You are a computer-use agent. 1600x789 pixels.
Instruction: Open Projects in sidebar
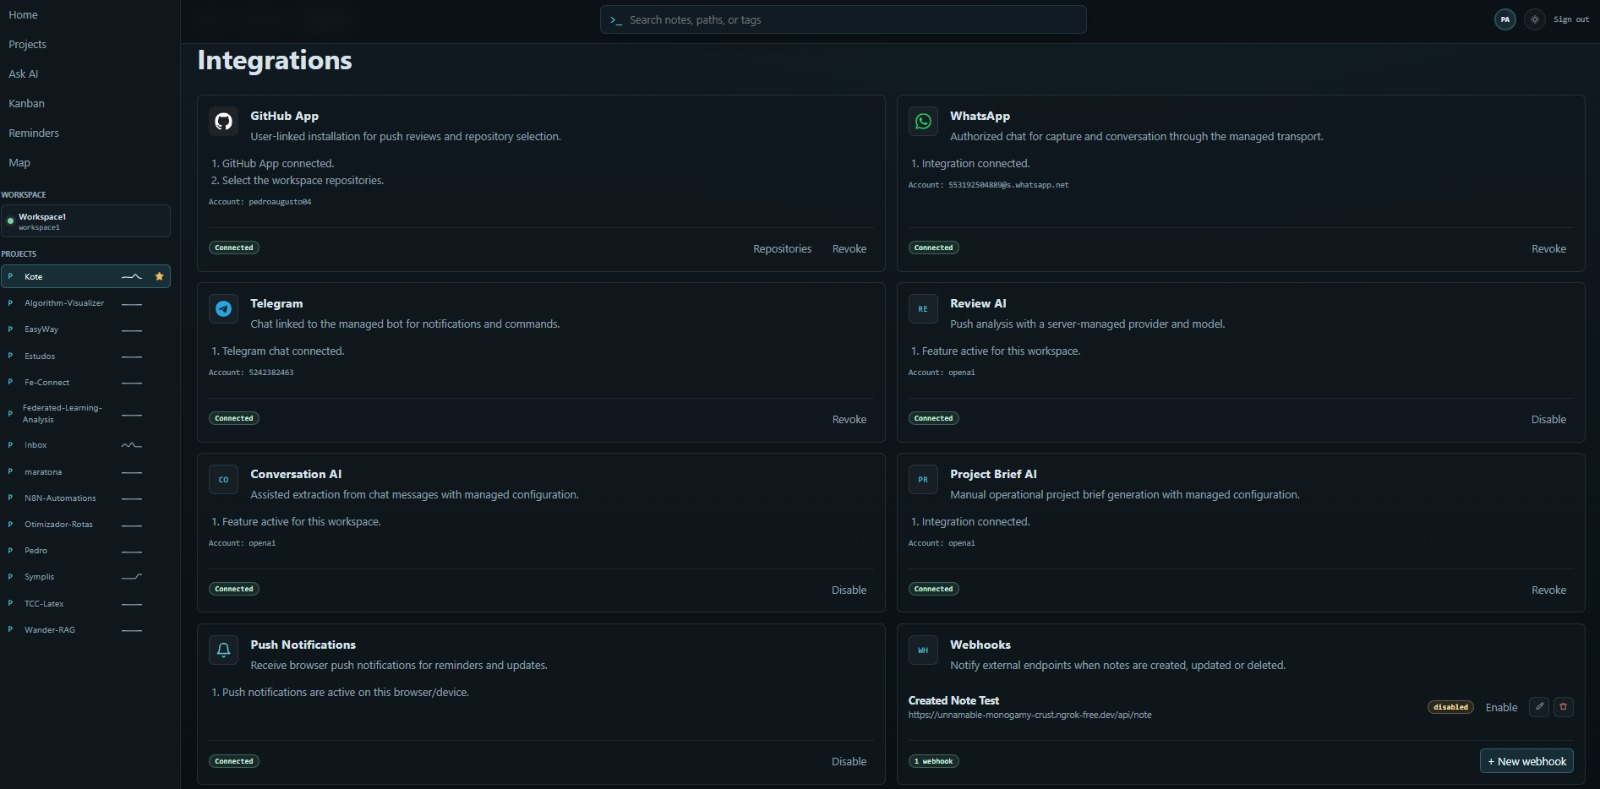pos(27,44)
